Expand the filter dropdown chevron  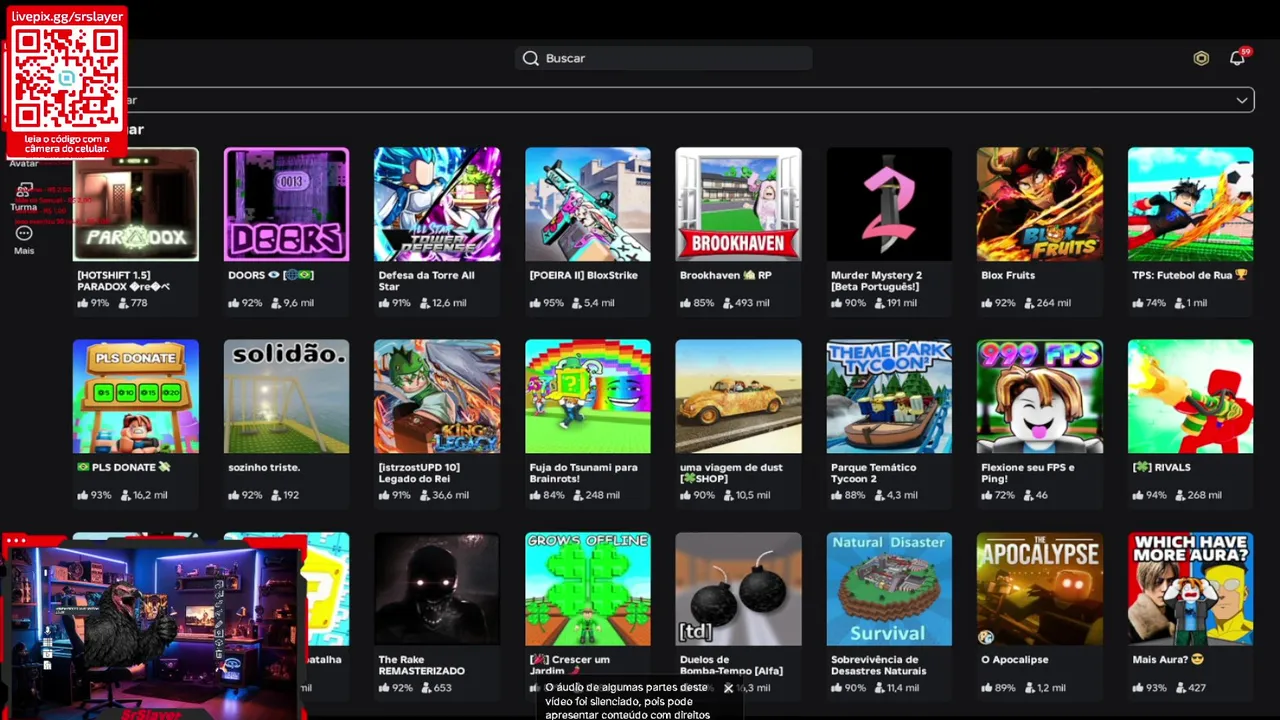[1242, 100]
